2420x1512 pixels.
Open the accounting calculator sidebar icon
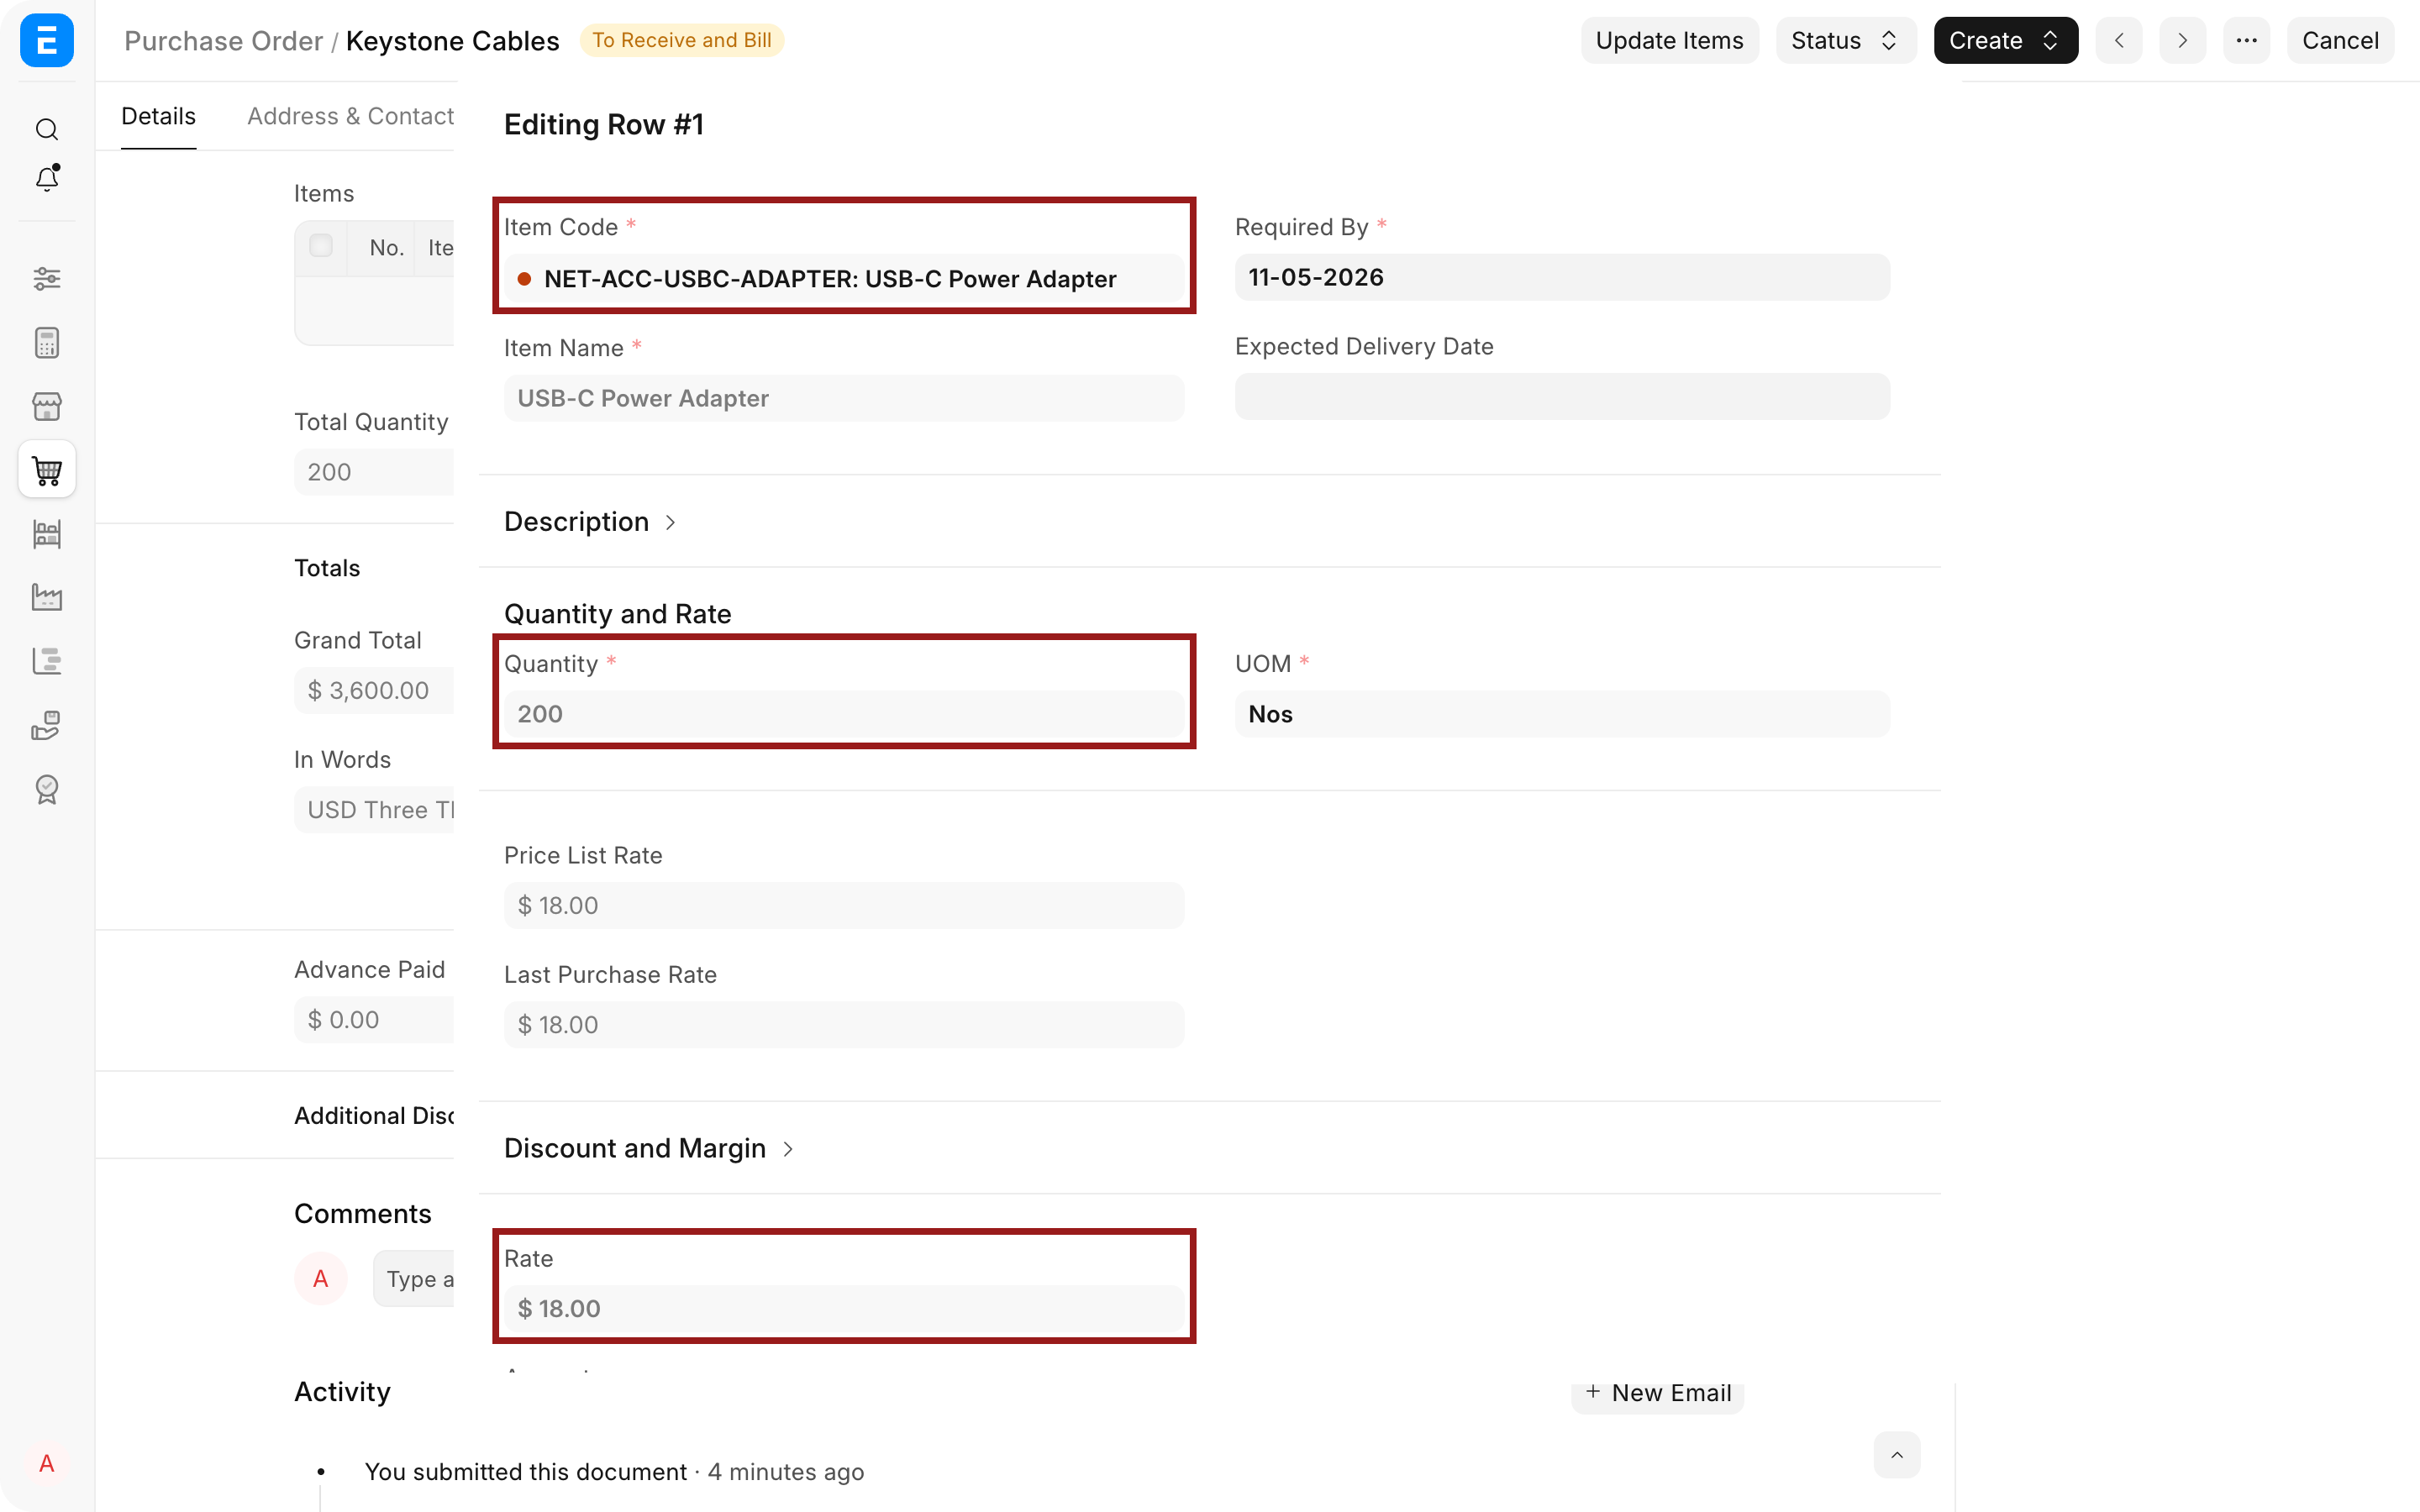click(x=47, y=343)
